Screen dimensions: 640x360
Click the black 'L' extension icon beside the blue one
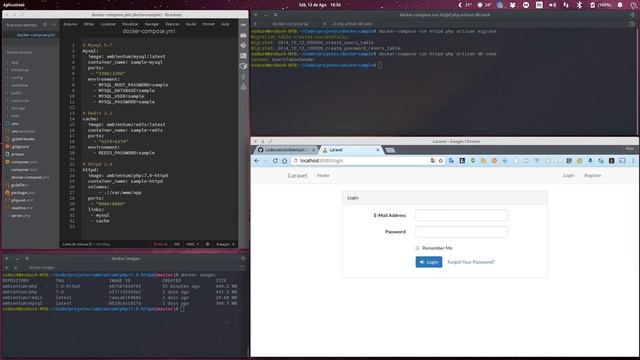pyautogui.click(x=462, y=161)
